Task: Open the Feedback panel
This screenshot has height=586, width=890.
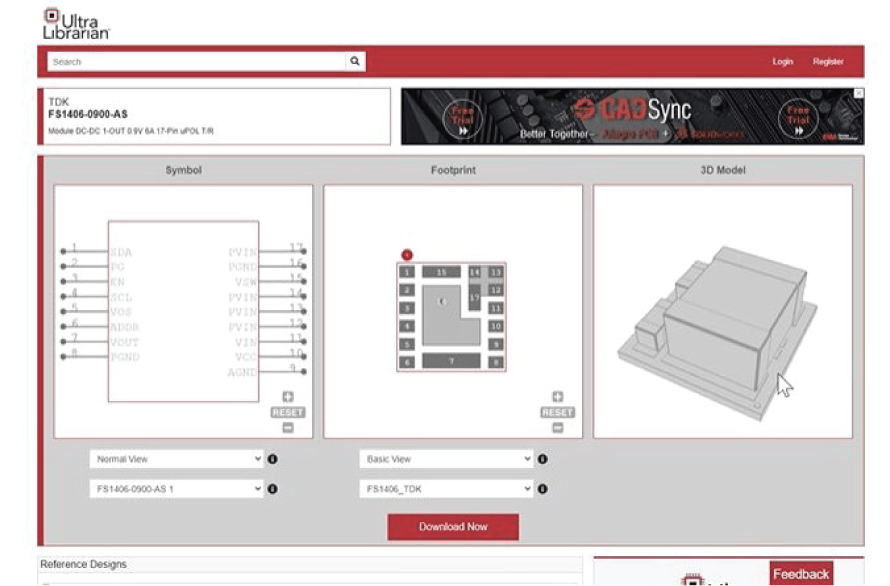Action: (x=803, y=574)
